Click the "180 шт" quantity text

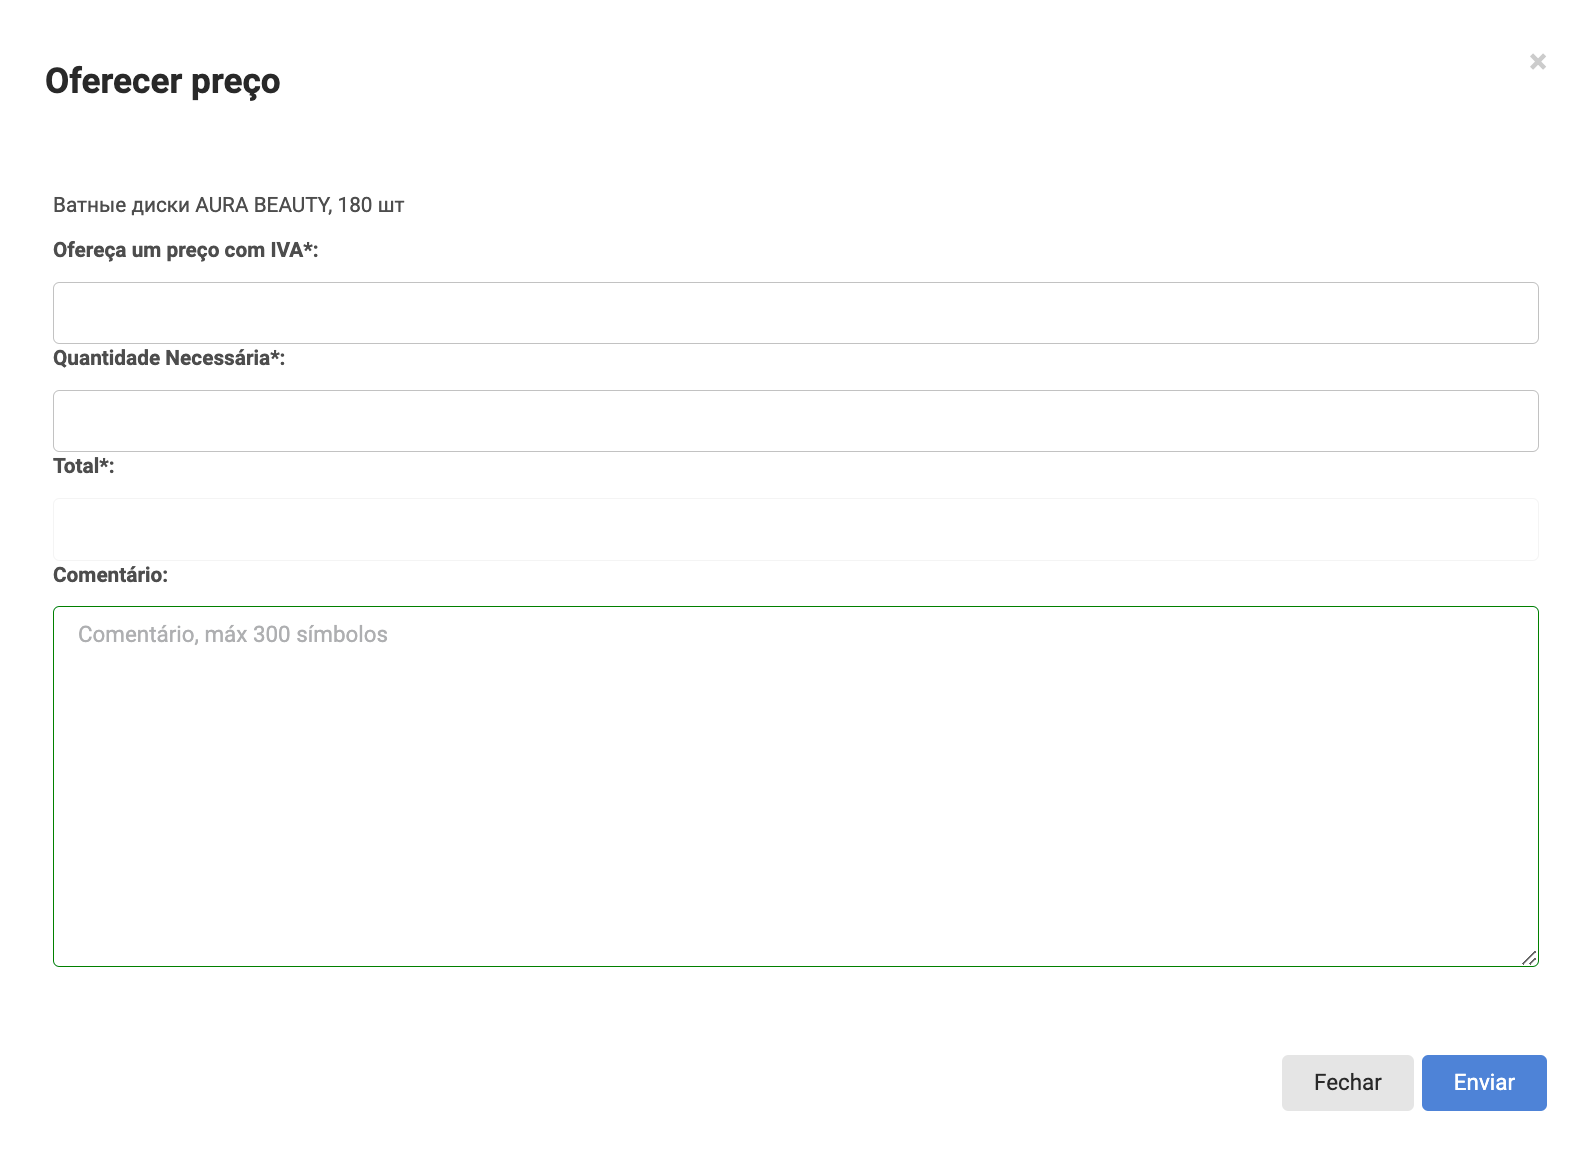(x=371, y=205)
